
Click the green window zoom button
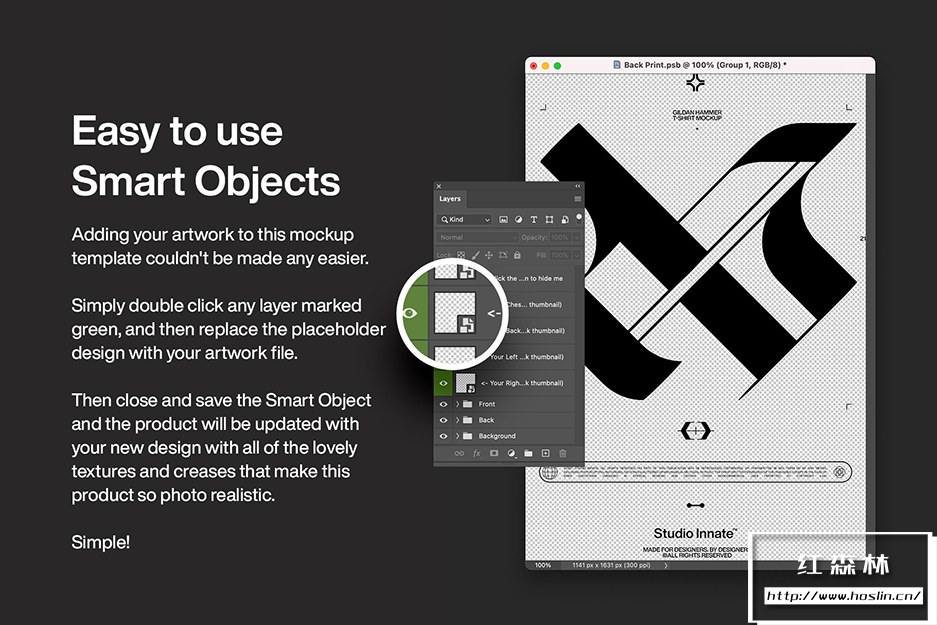558,66
